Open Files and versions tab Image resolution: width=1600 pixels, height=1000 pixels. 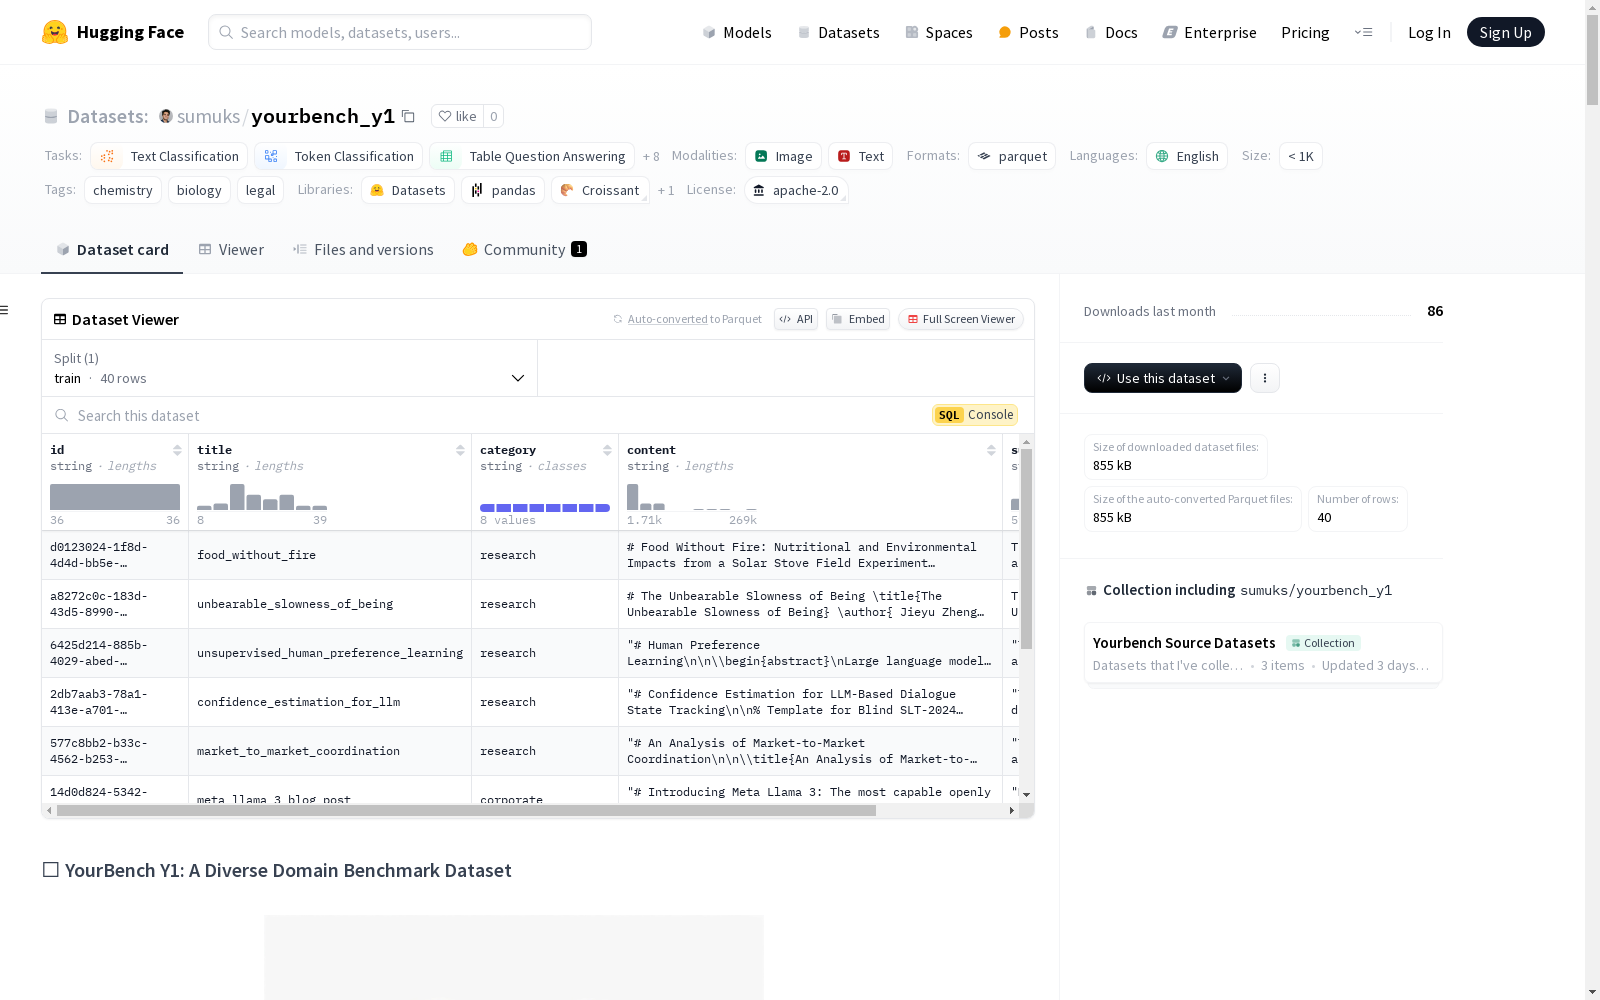tap(363, 250)
